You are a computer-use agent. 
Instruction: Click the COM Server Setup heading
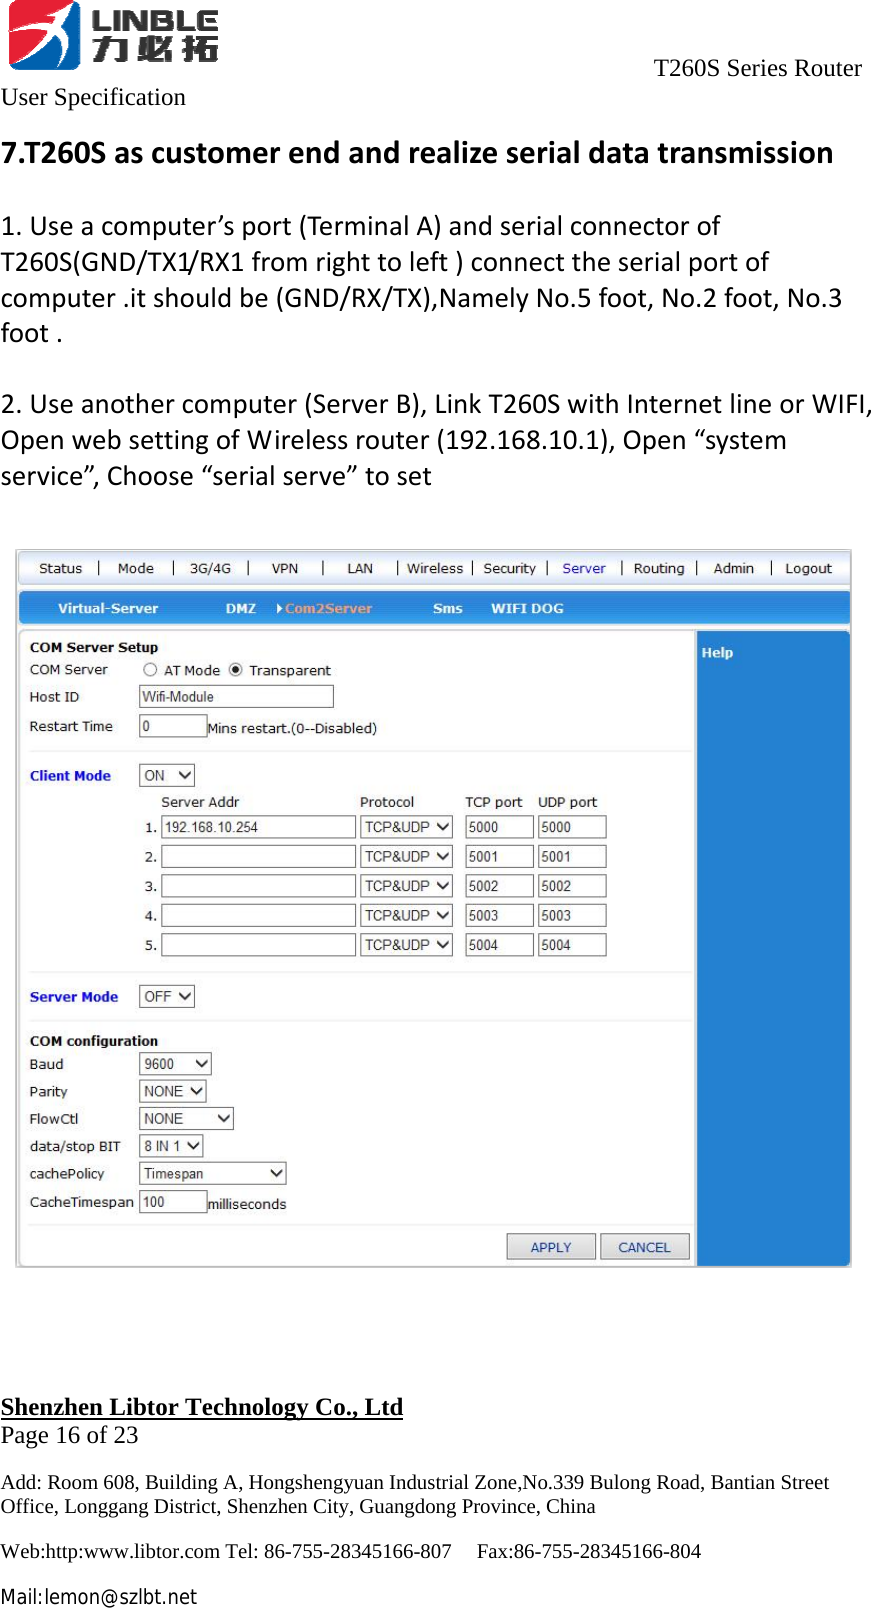coord(94,647)
